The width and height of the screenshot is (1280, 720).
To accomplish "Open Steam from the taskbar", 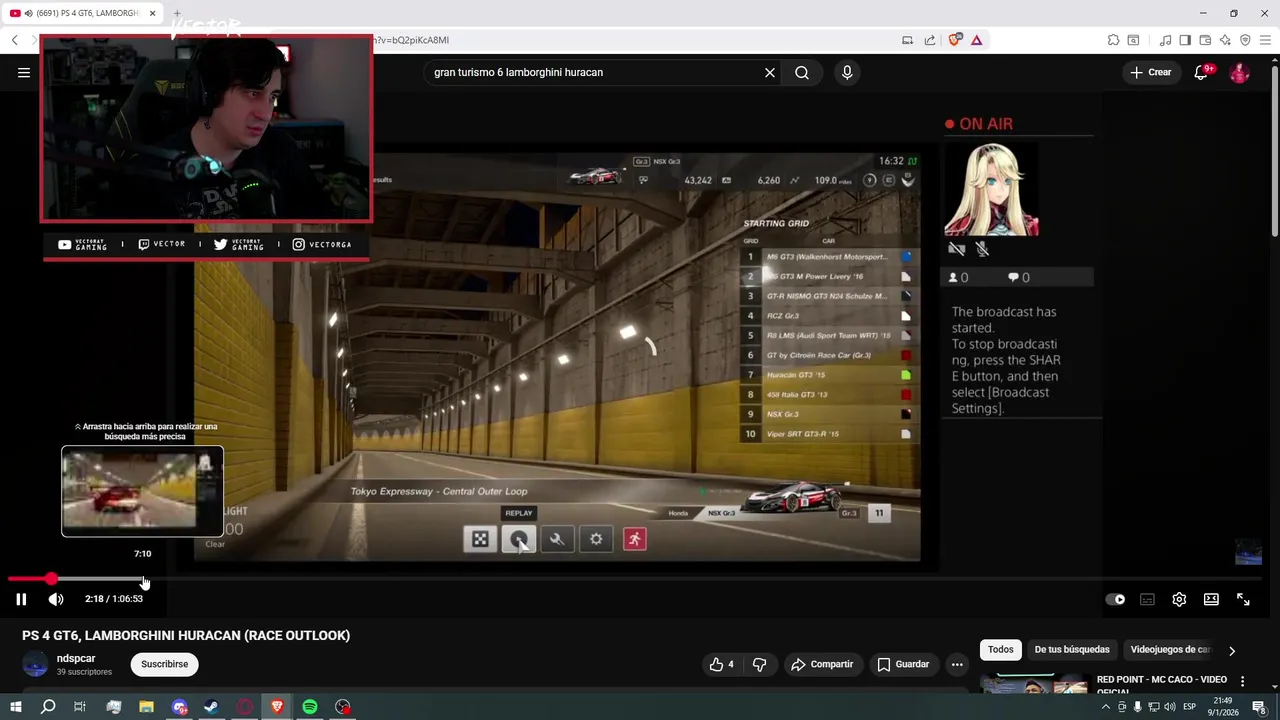I will [212, 707].
